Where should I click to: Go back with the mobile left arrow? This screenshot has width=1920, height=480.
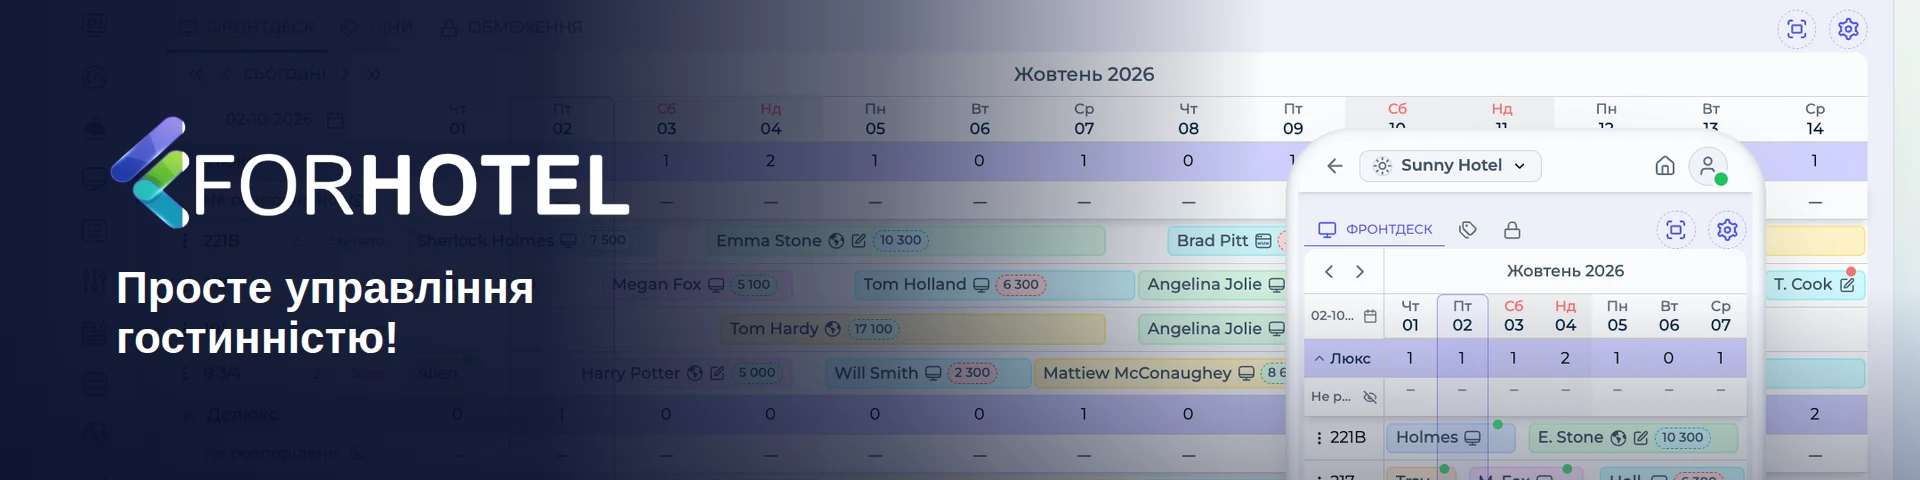pos(1335,166)
